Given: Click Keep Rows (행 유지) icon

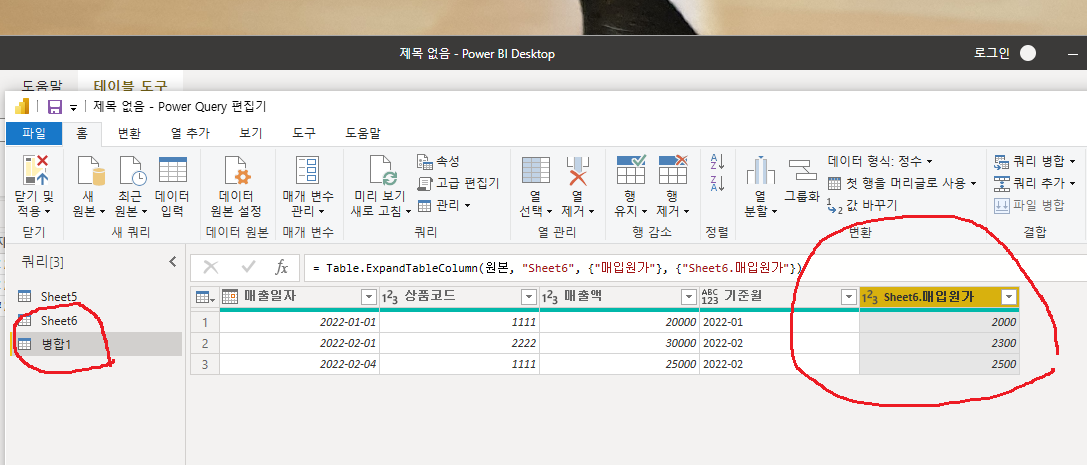Looking at the screenshot, I should (x=630, y=170).
